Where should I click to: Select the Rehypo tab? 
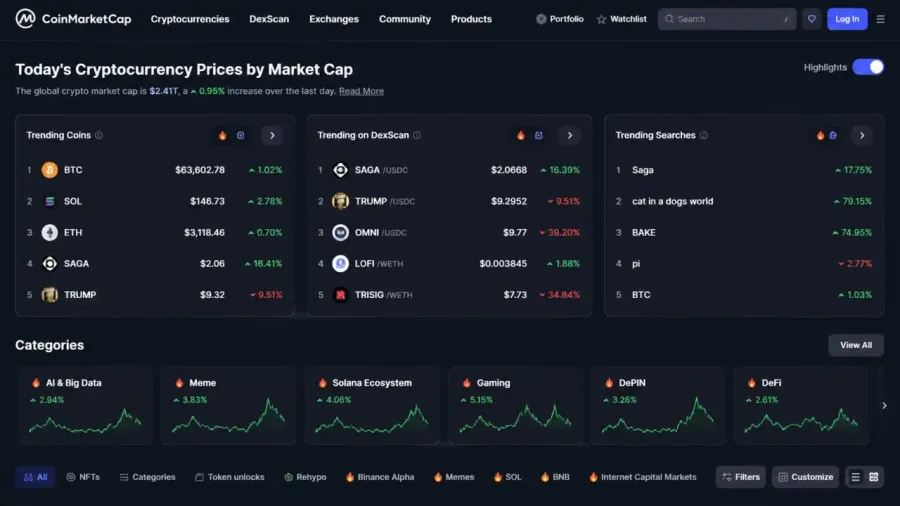coord(305,477)
